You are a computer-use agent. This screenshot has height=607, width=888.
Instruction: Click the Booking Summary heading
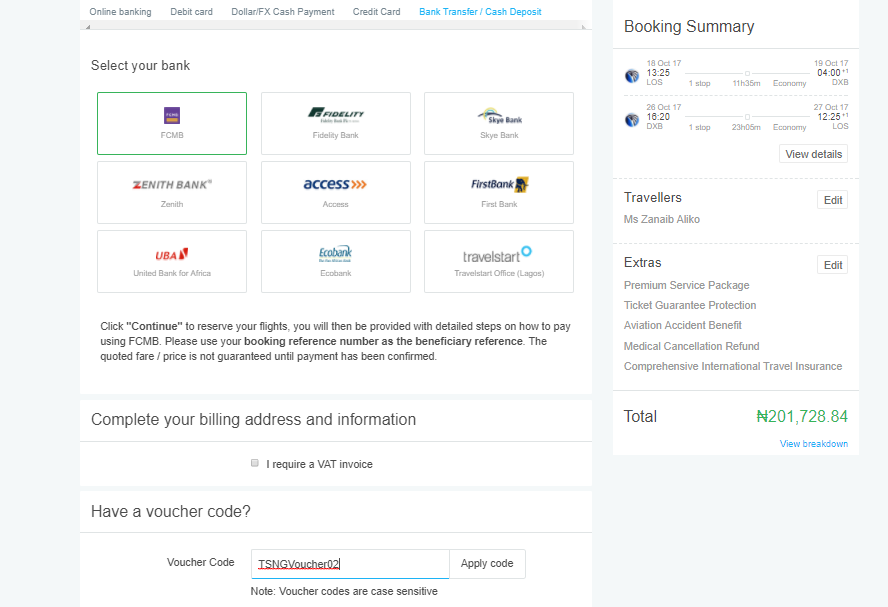coord(689,27)
